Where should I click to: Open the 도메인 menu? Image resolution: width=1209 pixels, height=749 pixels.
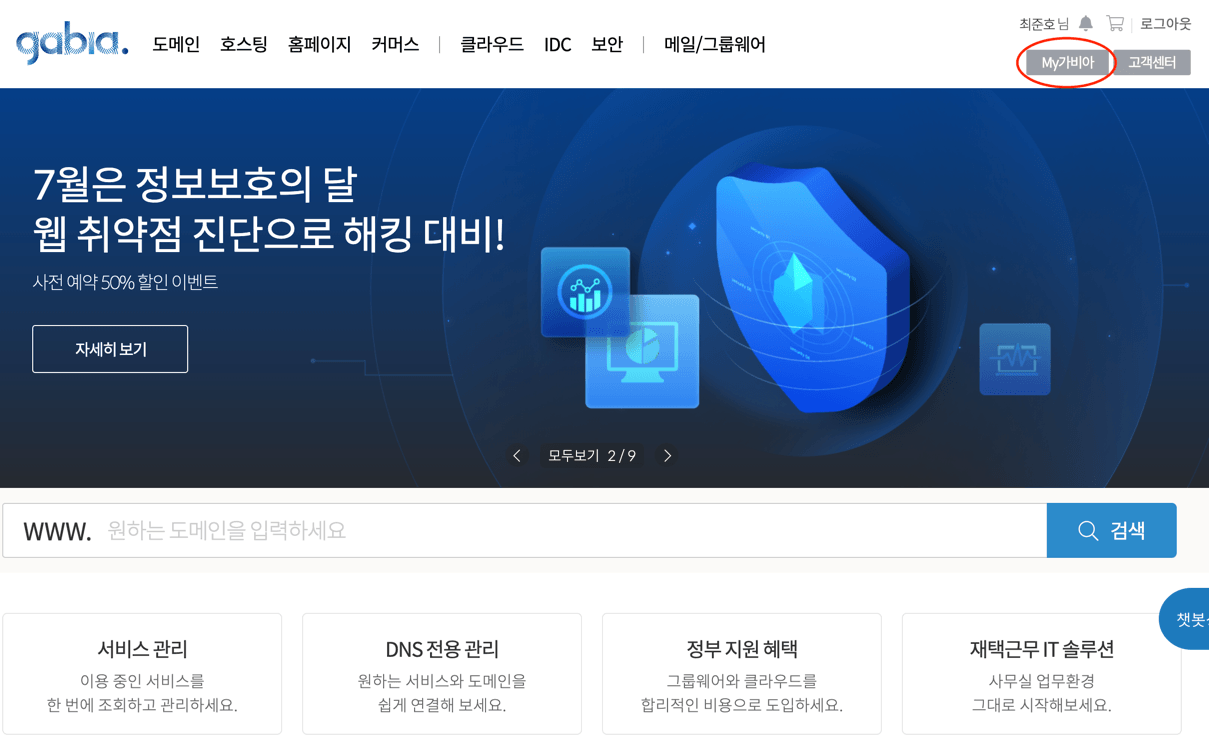[x=176, y=45]
